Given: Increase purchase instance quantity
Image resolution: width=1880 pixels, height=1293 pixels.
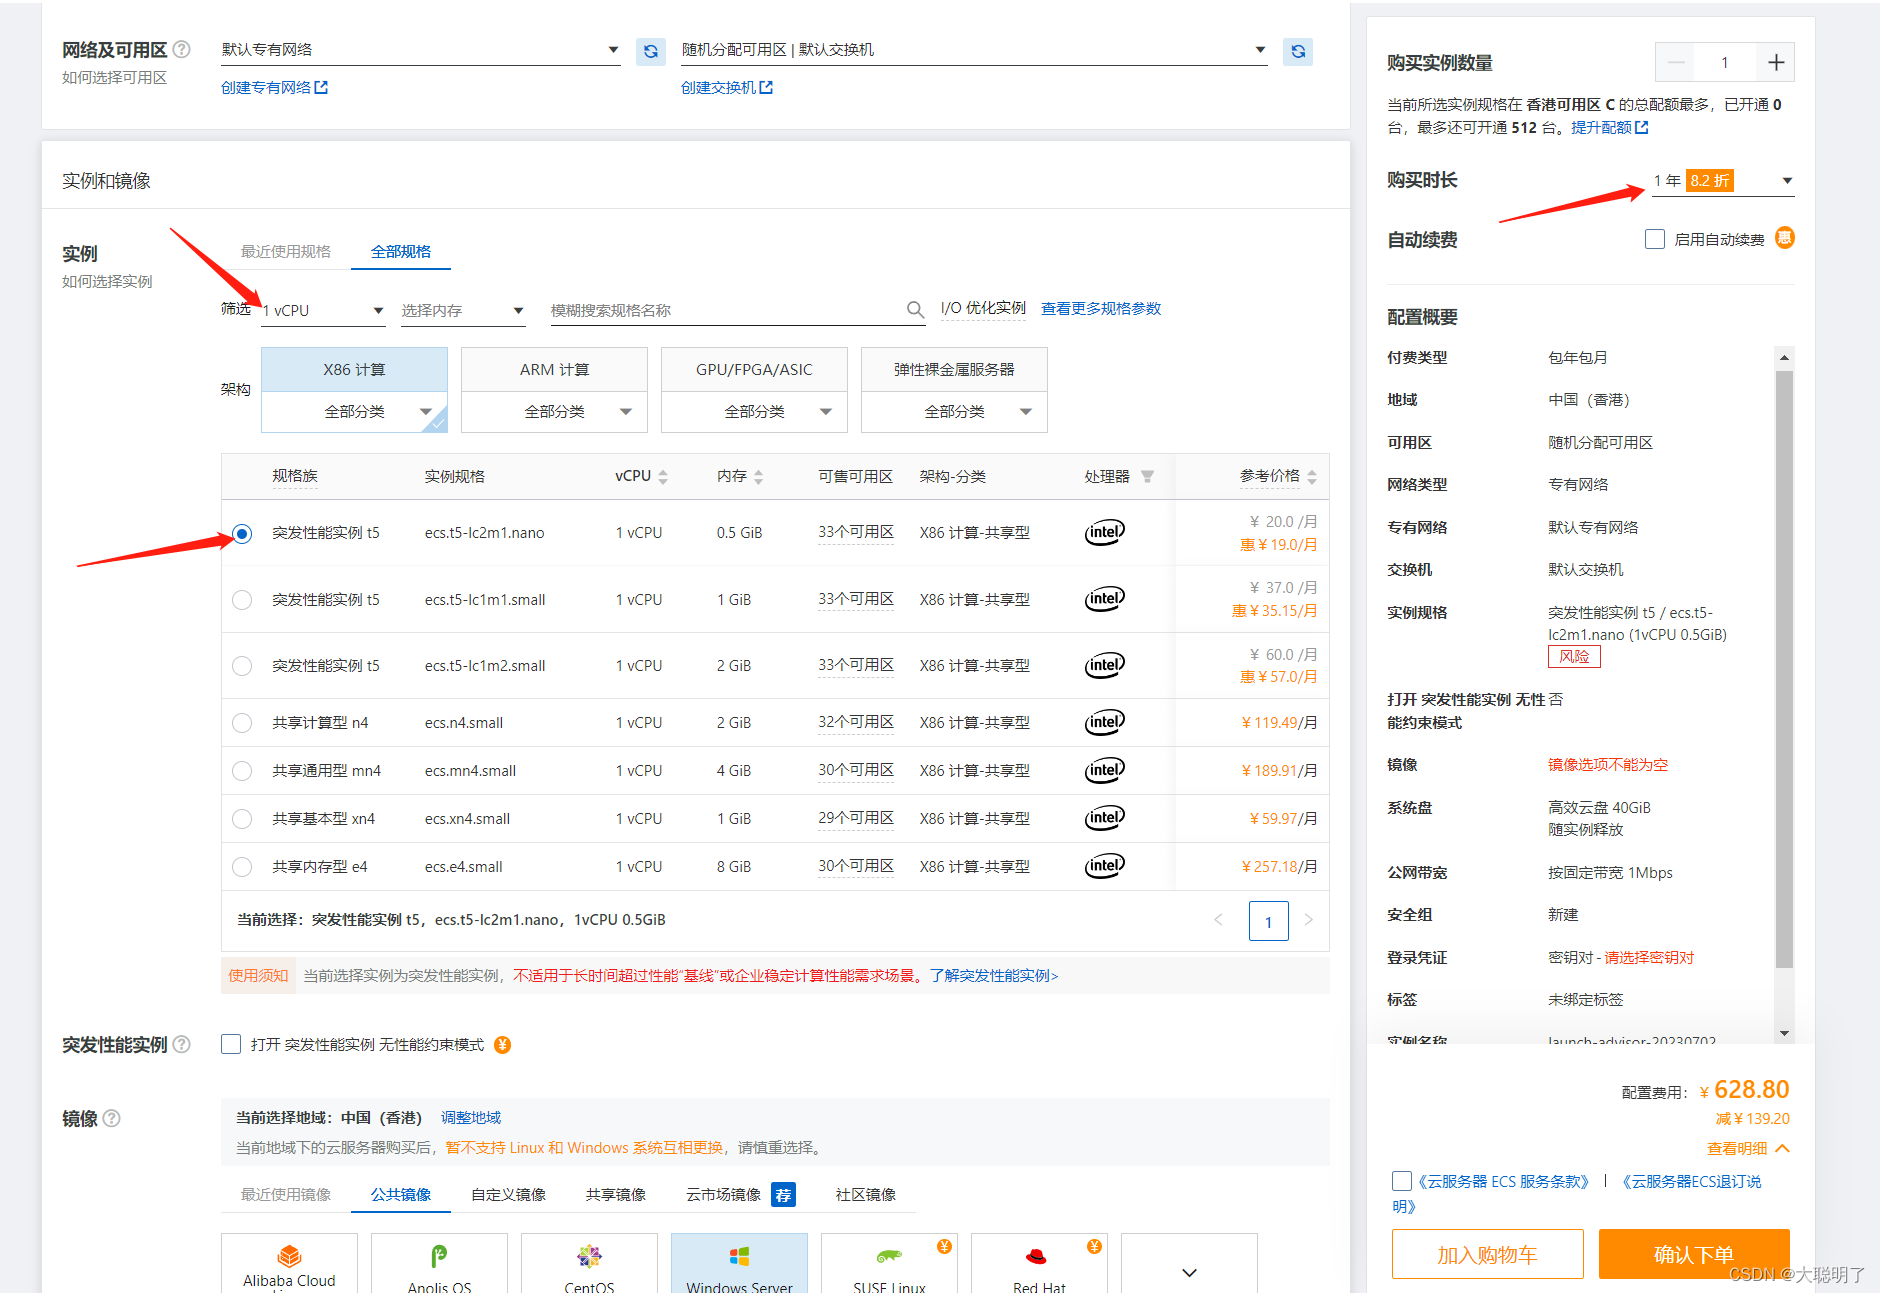Looking at the screenshot, I should tap(1776, 63).
